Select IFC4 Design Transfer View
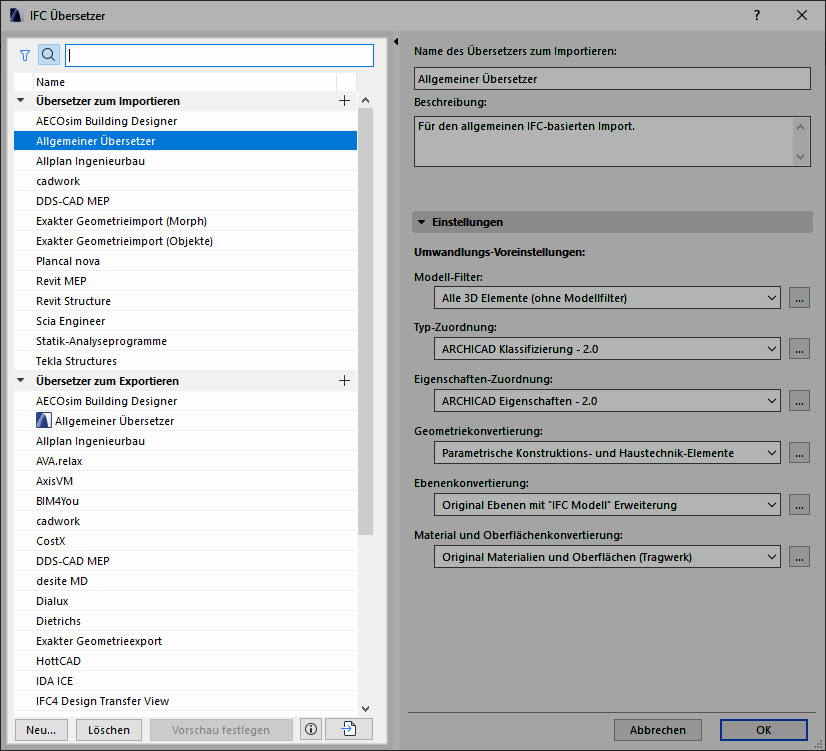 [185, 701]
